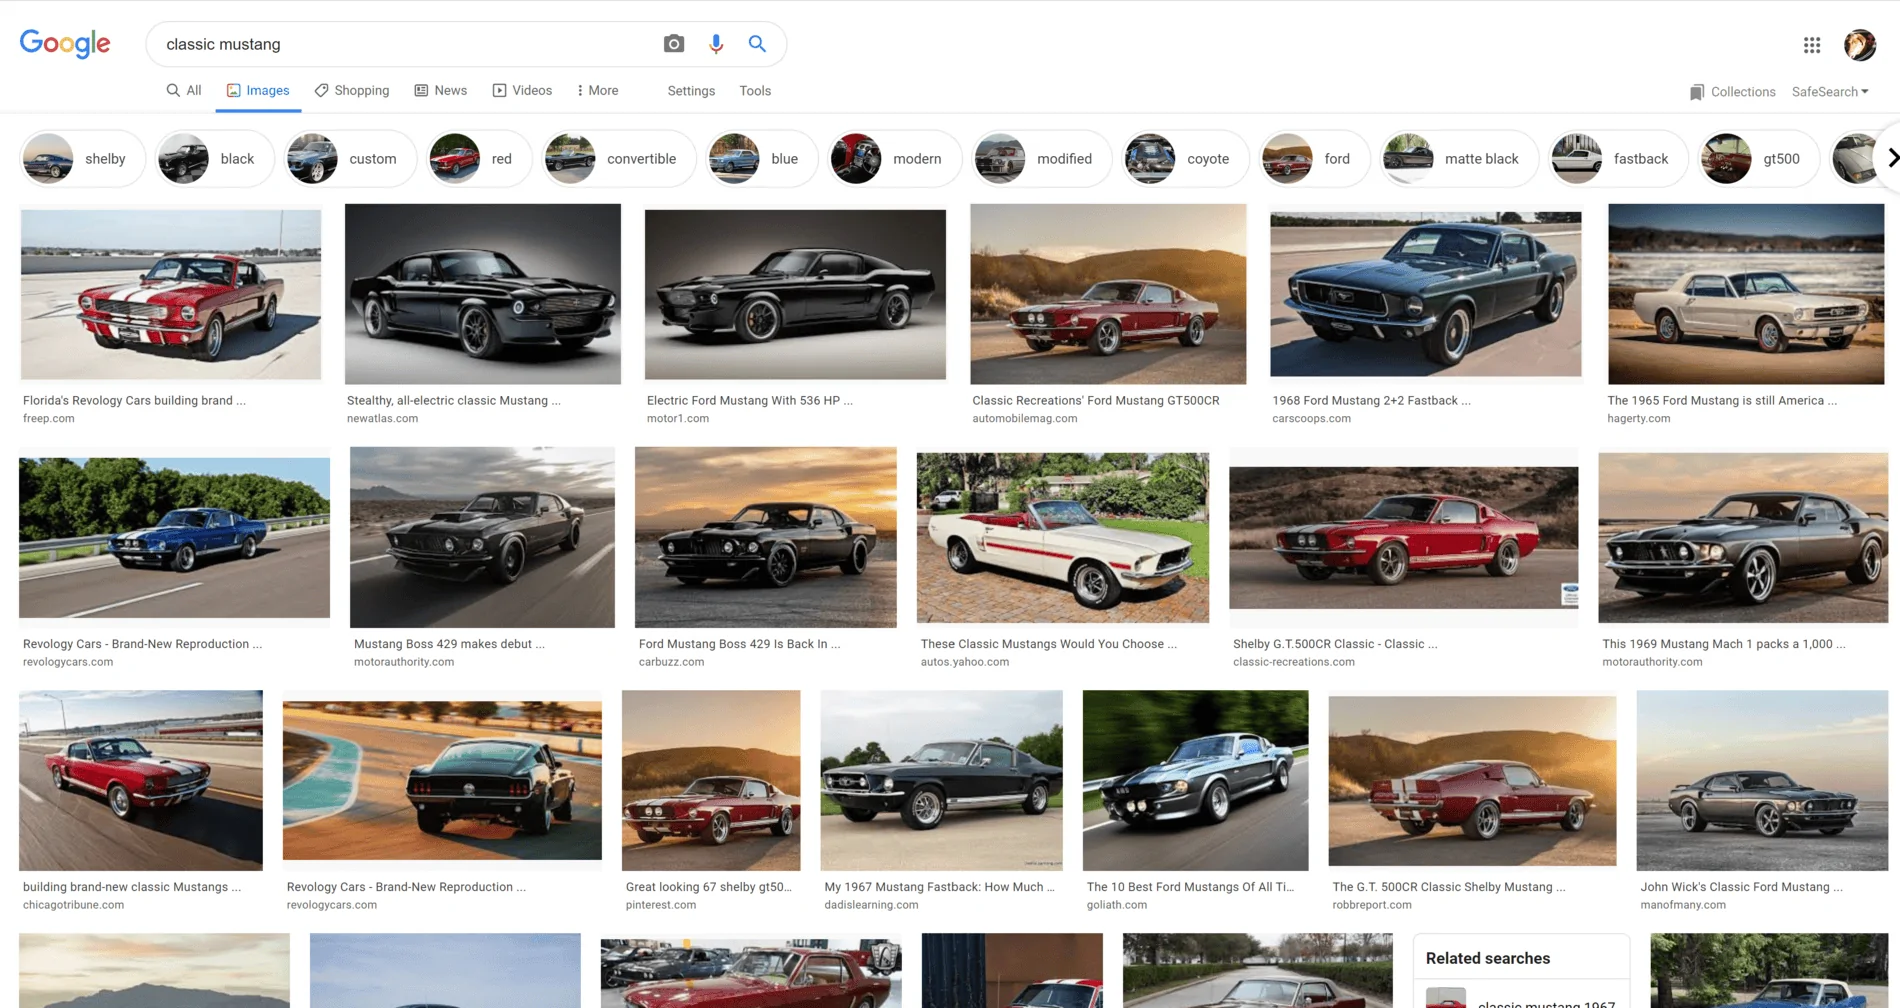Open the Settings menu

click(x=691, y=91)
